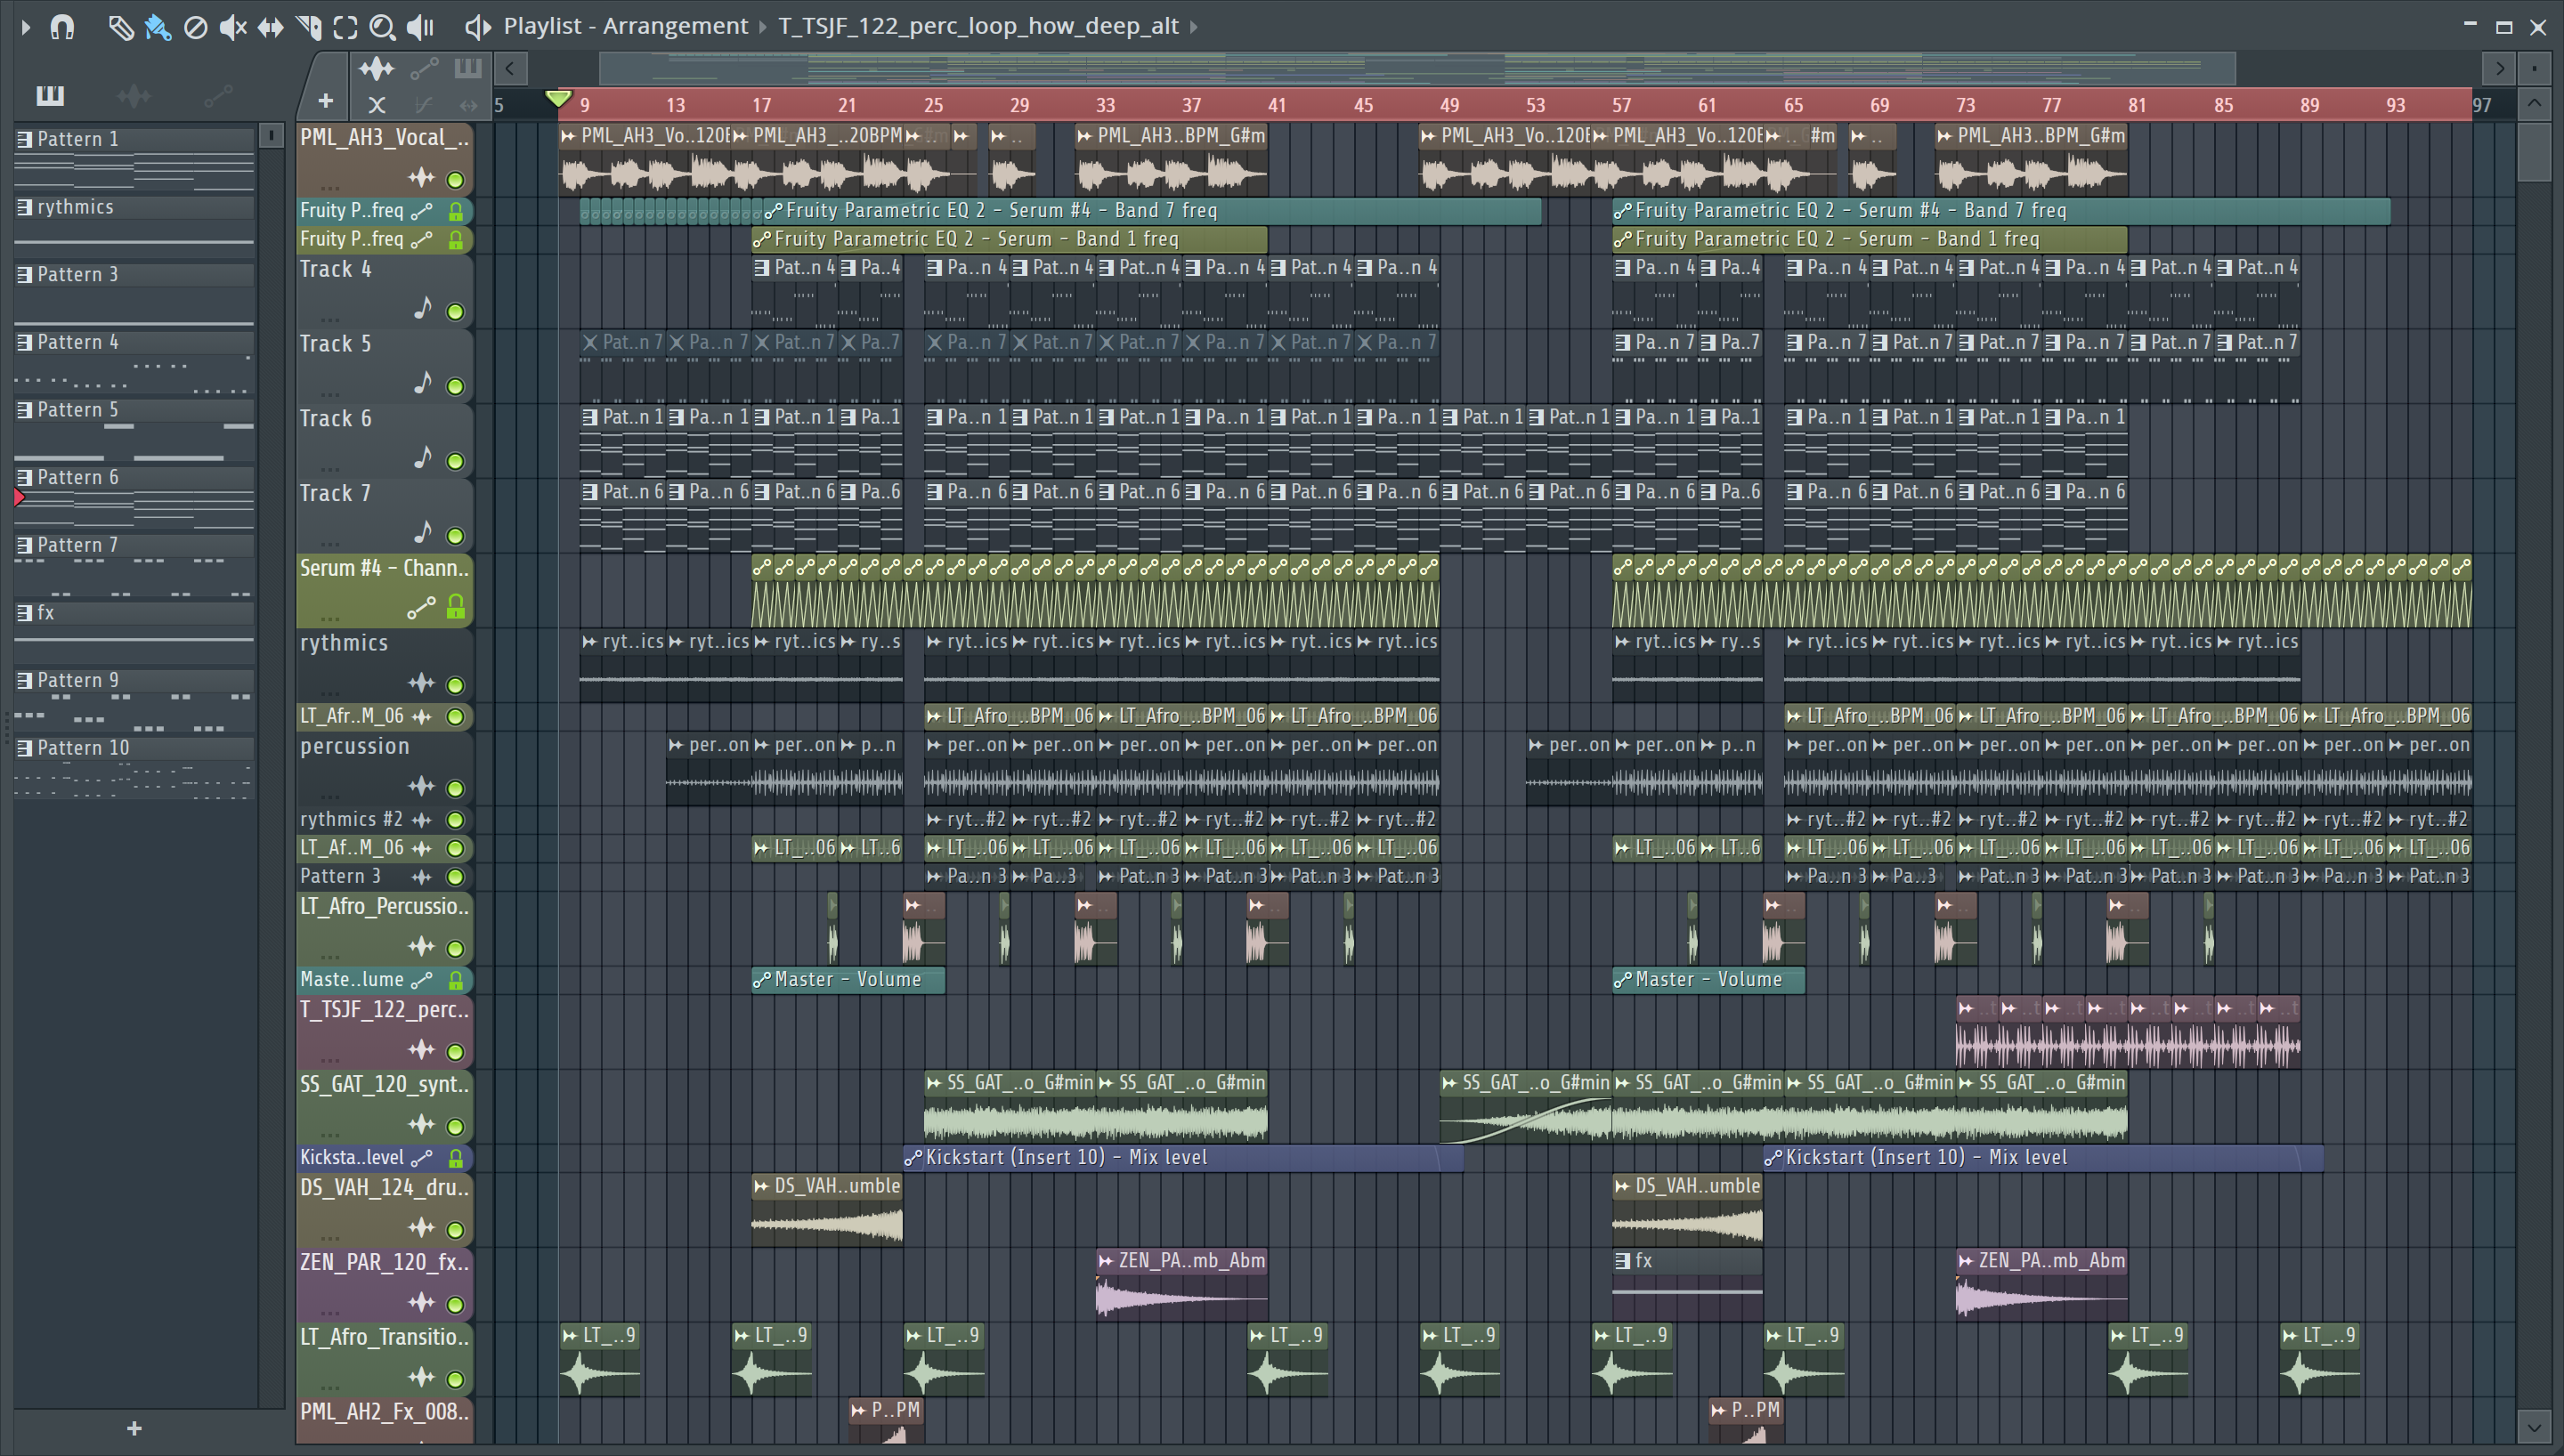Toggle the snap magnet icon

(x=62, y=27)
